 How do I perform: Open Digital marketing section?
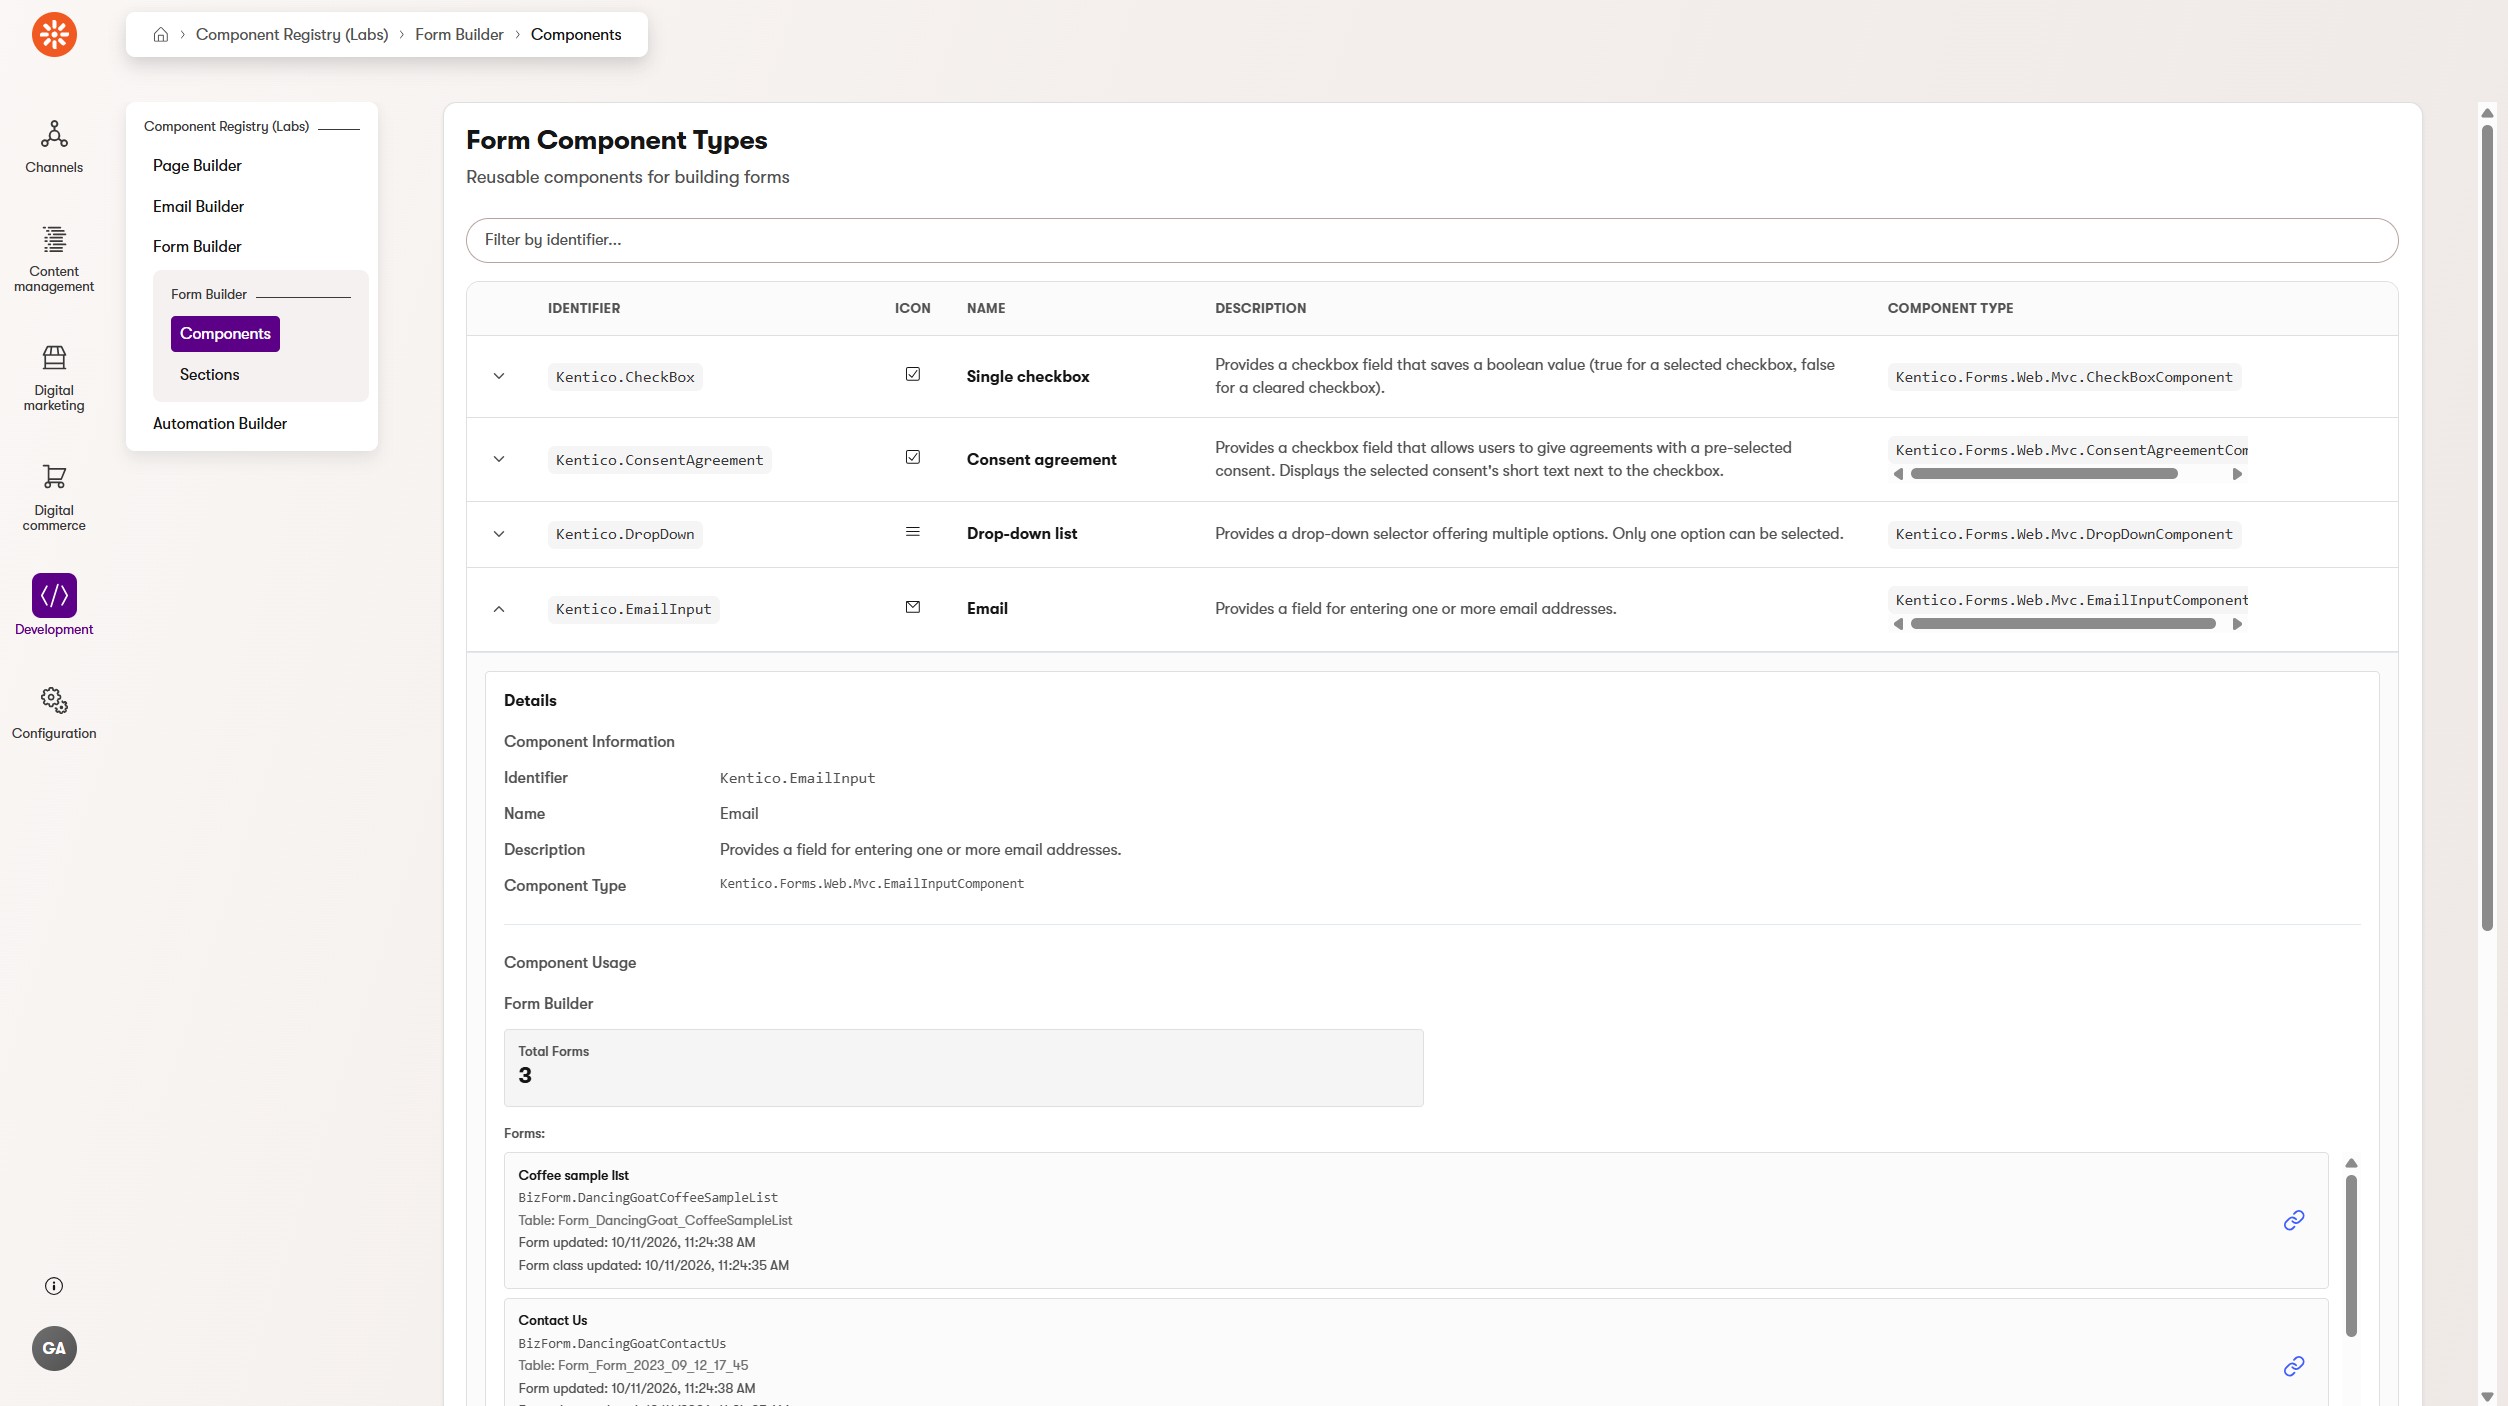tap(54, 378)
